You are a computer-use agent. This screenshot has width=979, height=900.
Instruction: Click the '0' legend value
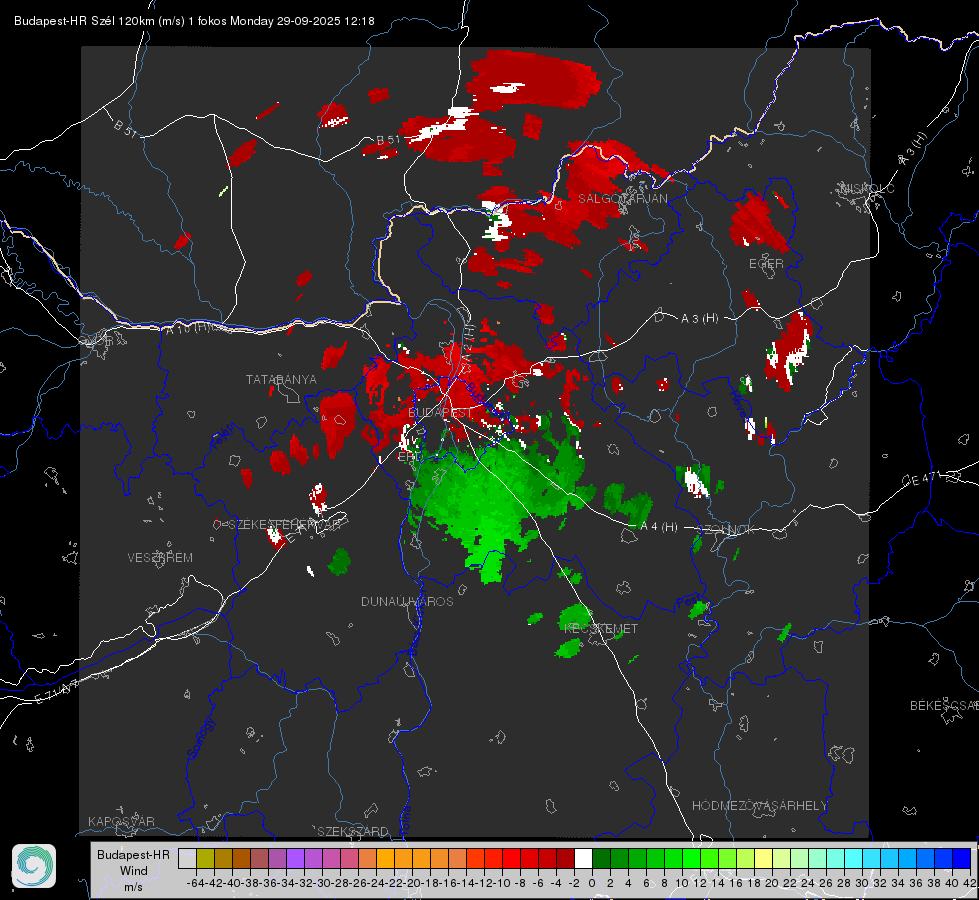pyautogui.click(x=592, y=883)
